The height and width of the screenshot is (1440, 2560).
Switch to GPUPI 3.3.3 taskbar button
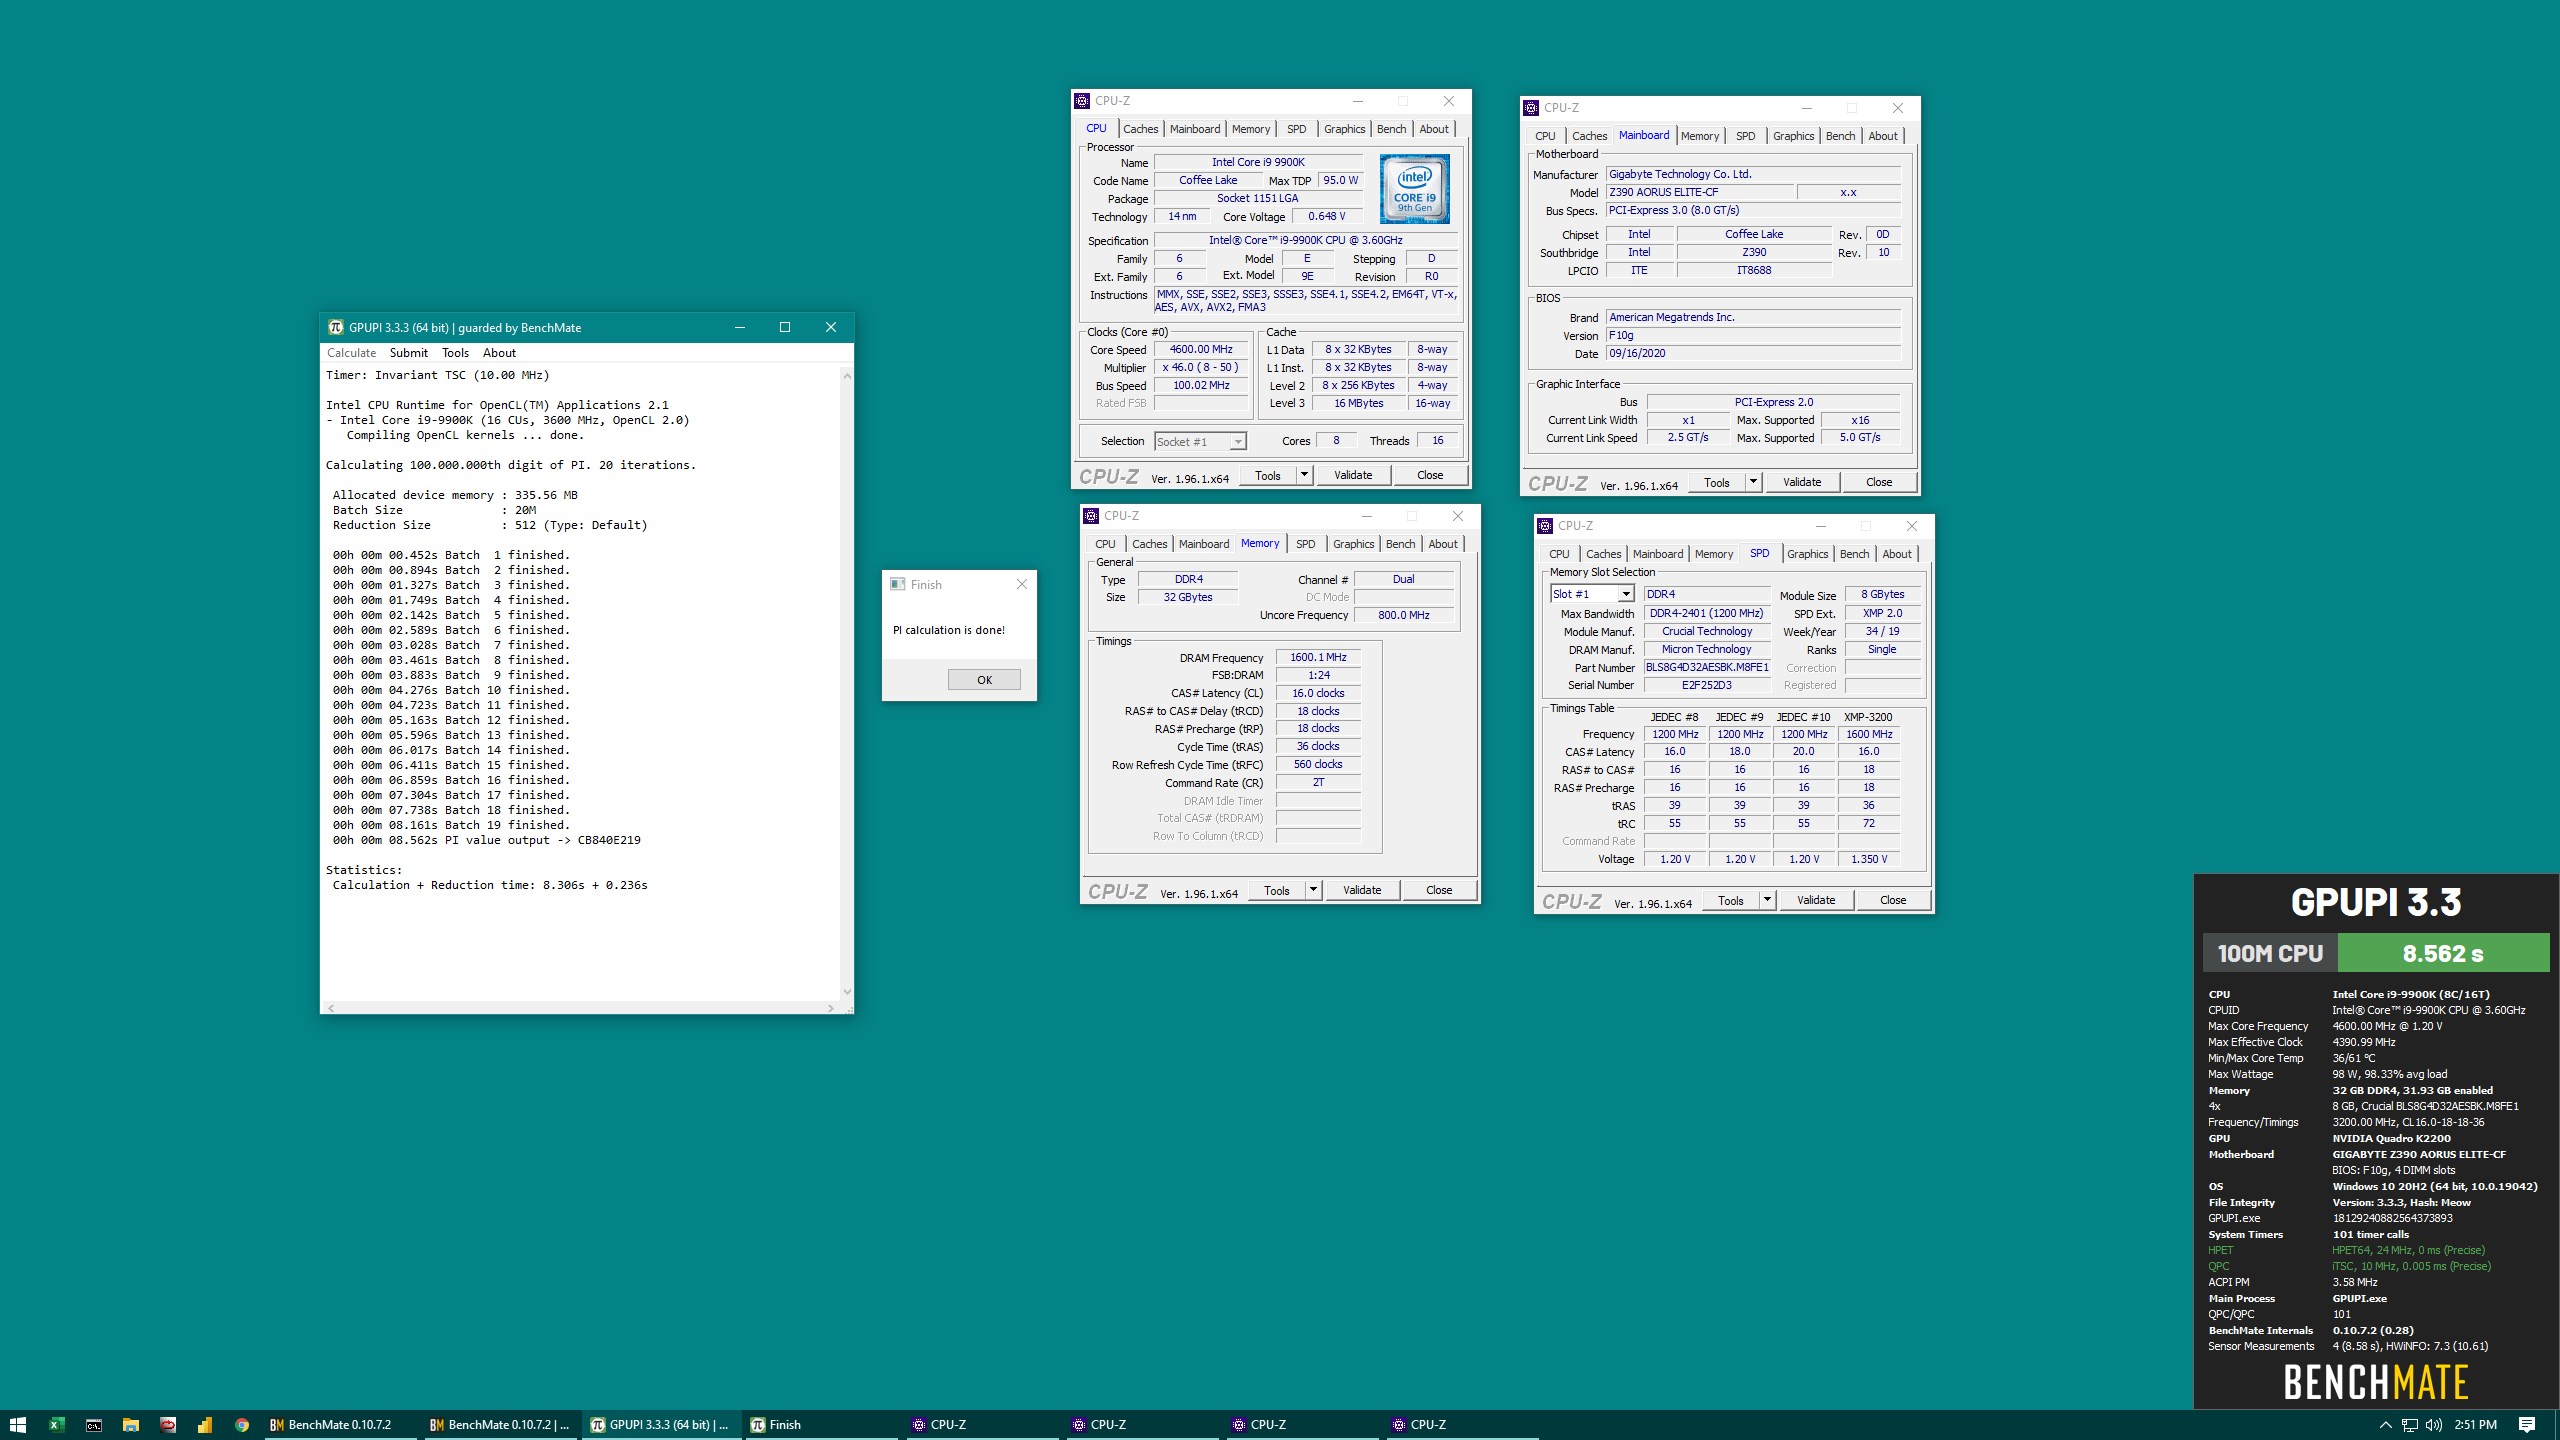click(660, 1425)
